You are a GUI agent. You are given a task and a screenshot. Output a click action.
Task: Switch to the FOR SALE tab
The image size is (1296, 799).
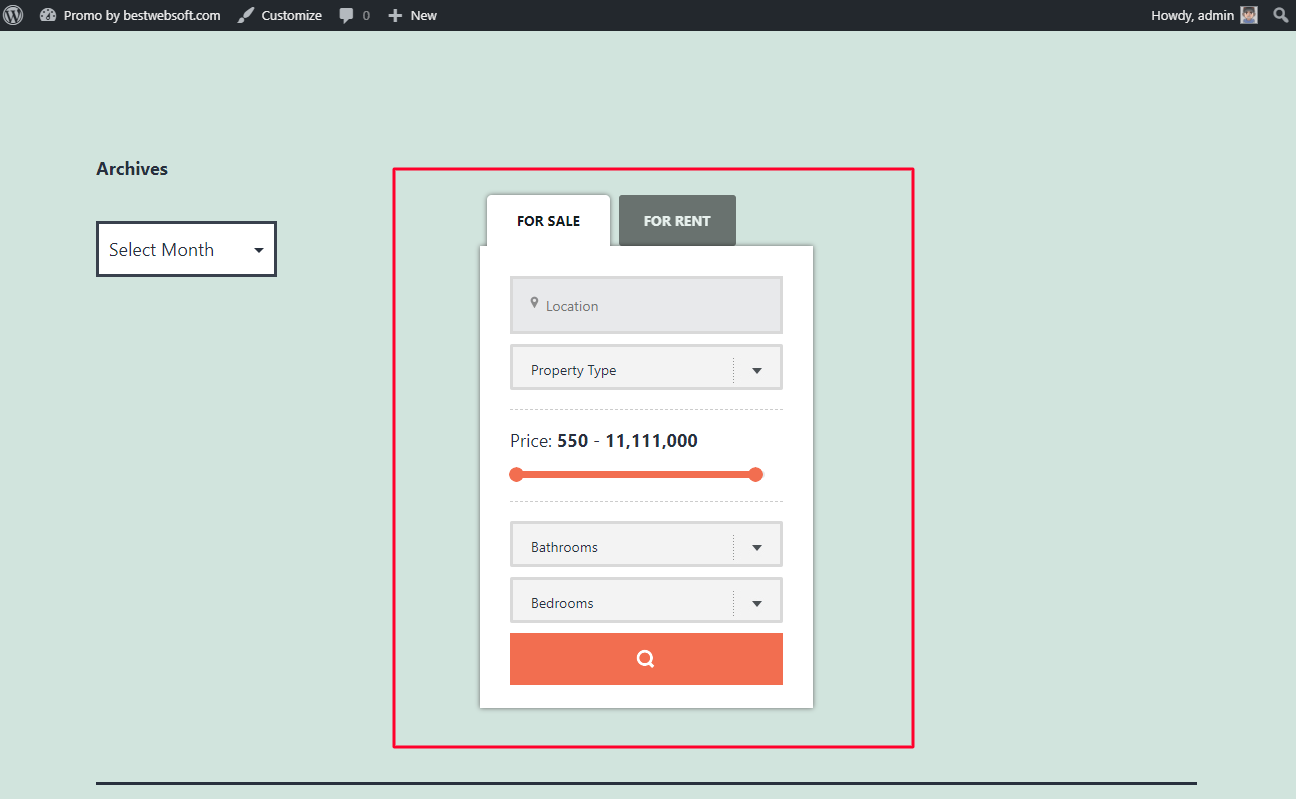pos(548,221)
